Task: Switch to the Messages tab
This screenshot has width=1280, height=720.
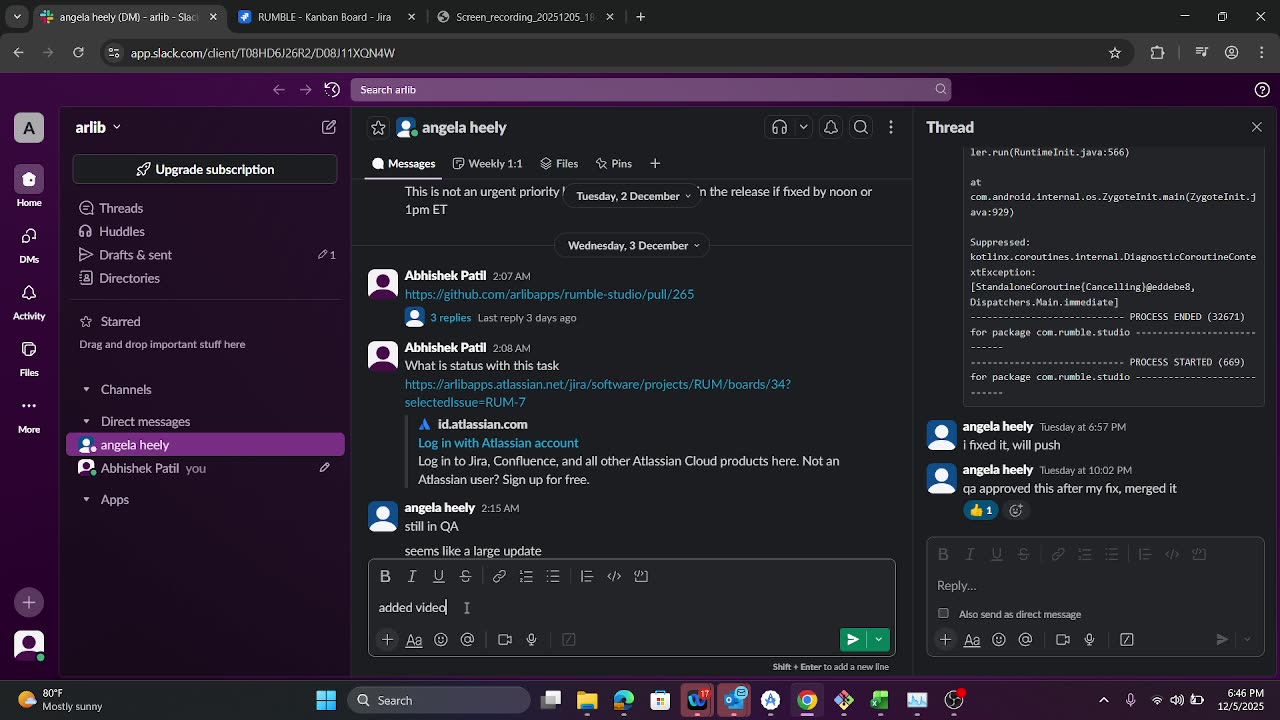Action: [403, 164]
